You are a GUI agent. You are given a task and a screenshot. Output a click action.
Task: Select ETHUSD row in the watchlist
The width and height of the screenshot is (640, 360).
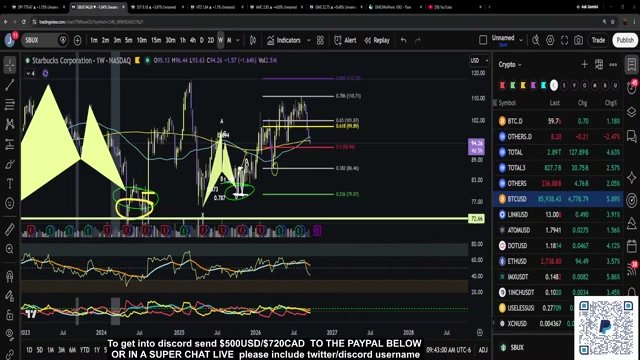(558, 261)
